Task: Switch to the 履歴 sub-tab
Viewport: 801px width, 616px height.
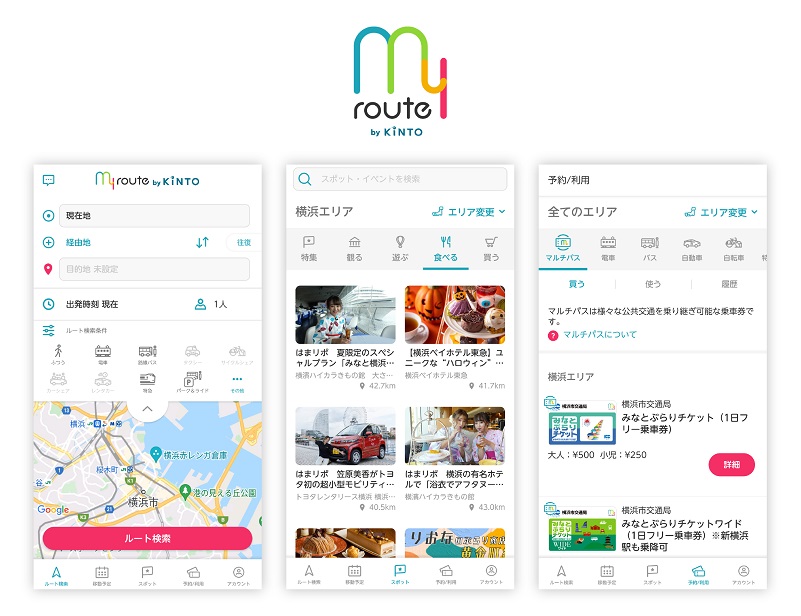Action: tap(729, 284)
